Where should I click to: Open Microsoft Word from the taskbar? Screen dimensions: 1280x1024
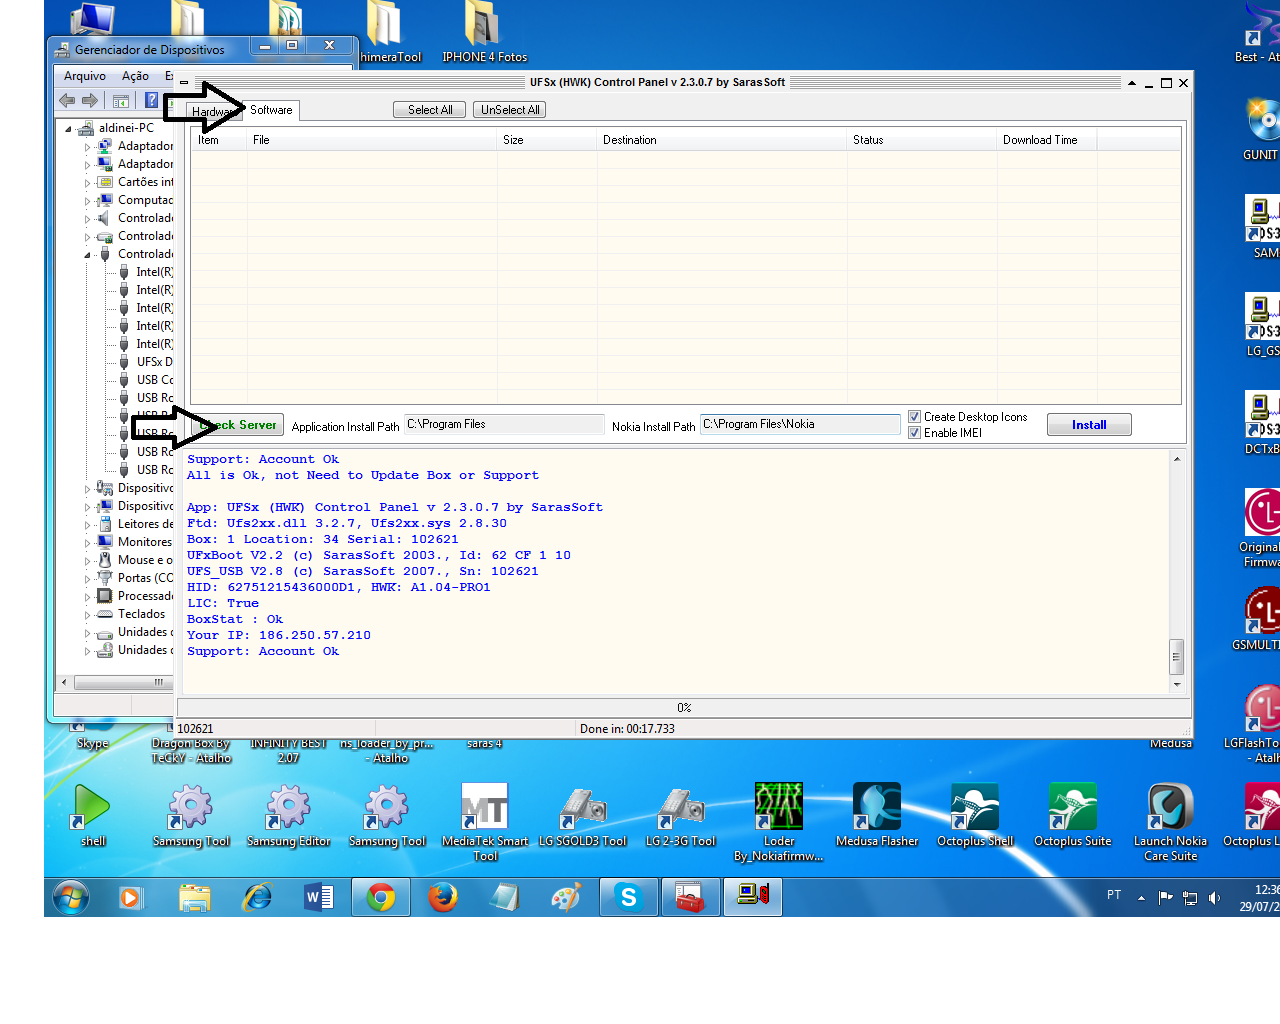tap(318, 897)
